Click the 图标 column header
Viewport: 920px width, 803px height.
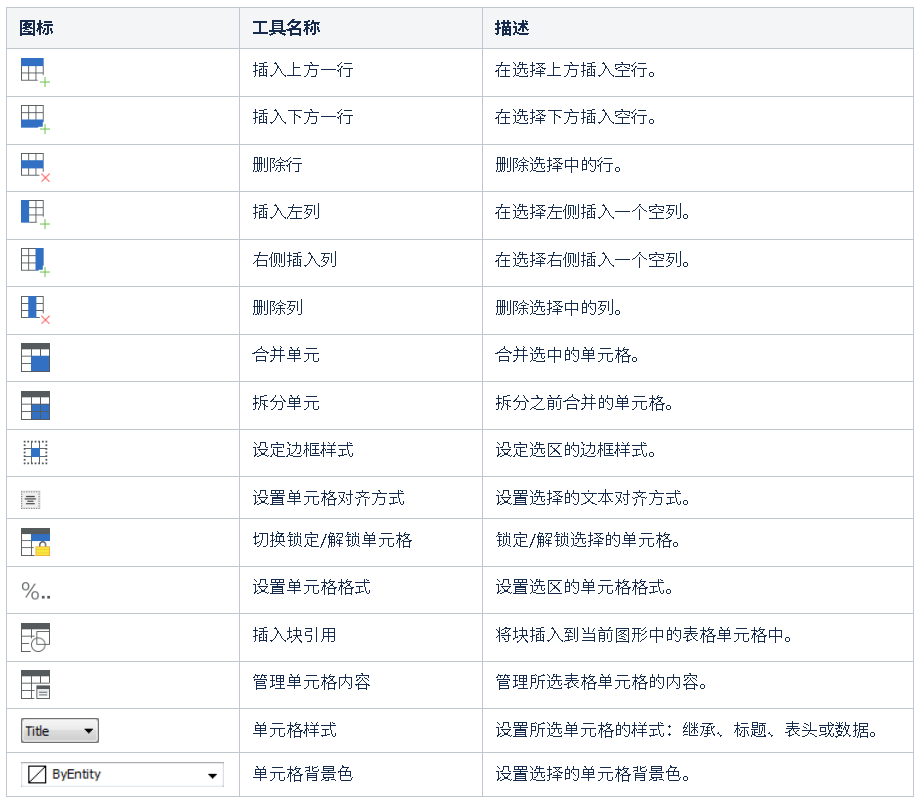36,28
